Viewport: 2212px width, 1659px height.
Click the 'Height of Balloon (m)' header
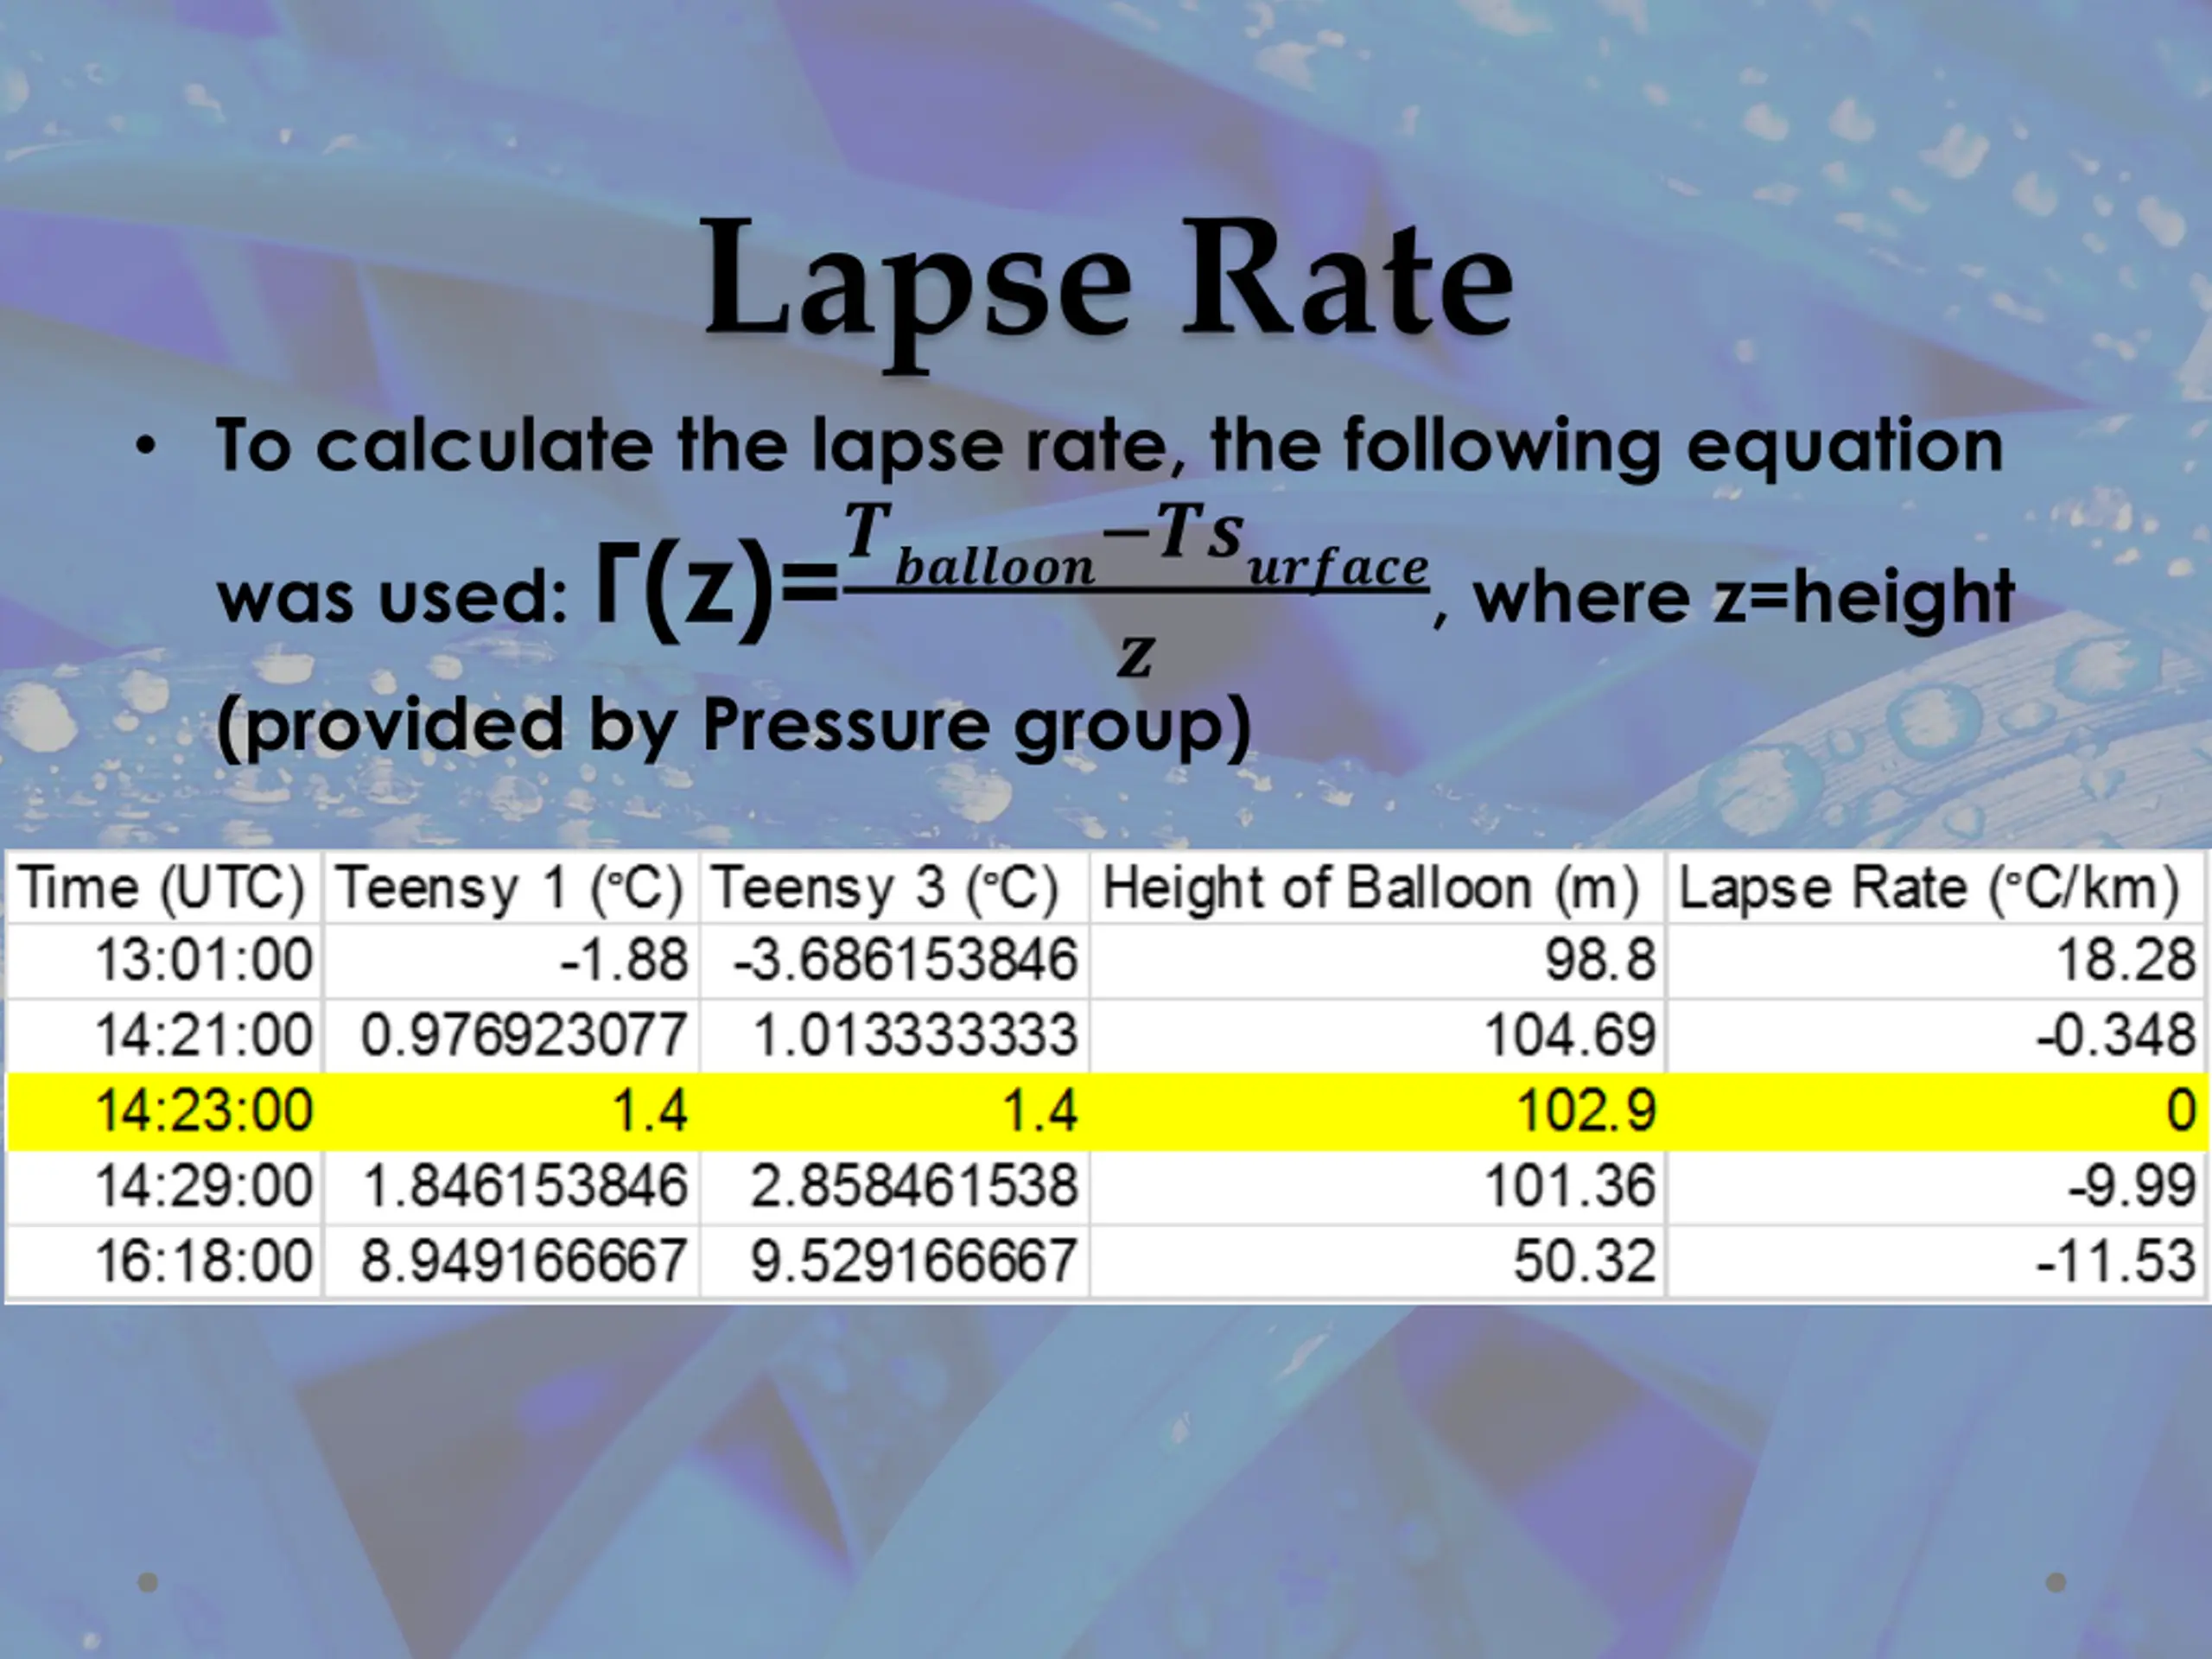1378,887
